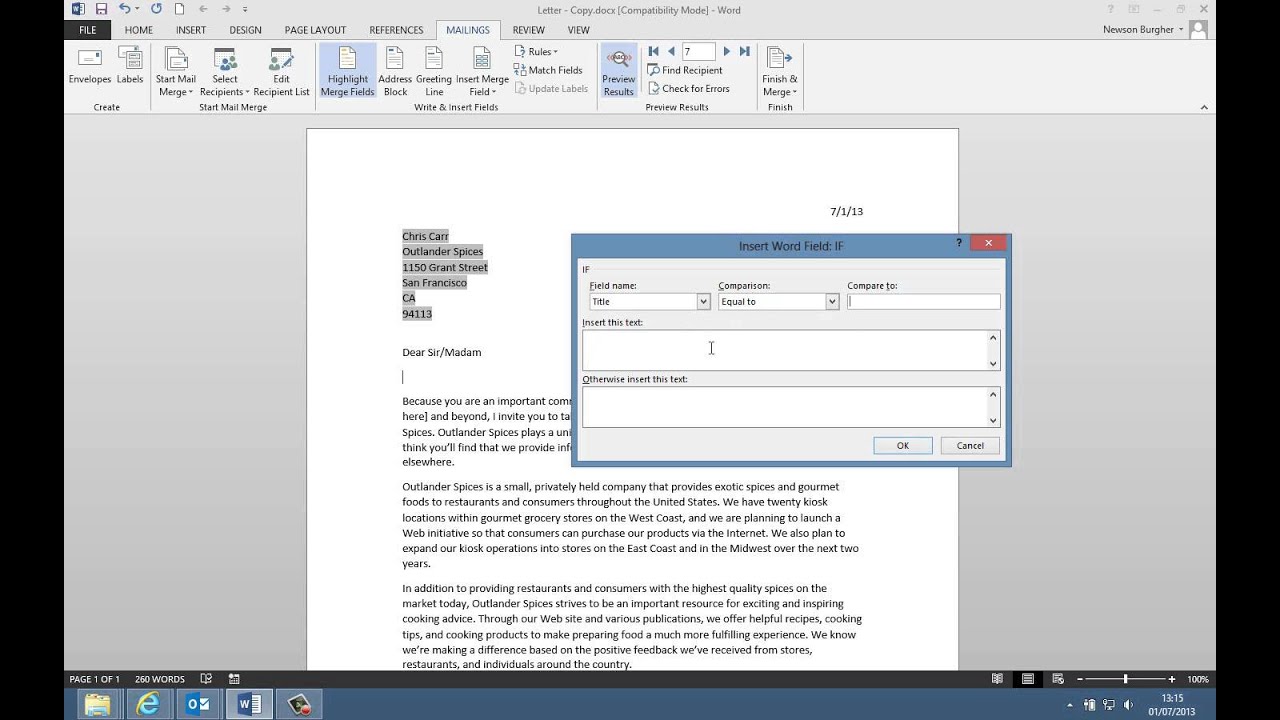Screen dimensions: 1280x720
Task: Open File Explorer from the taskbar
Action: click(x=97, y=704)
